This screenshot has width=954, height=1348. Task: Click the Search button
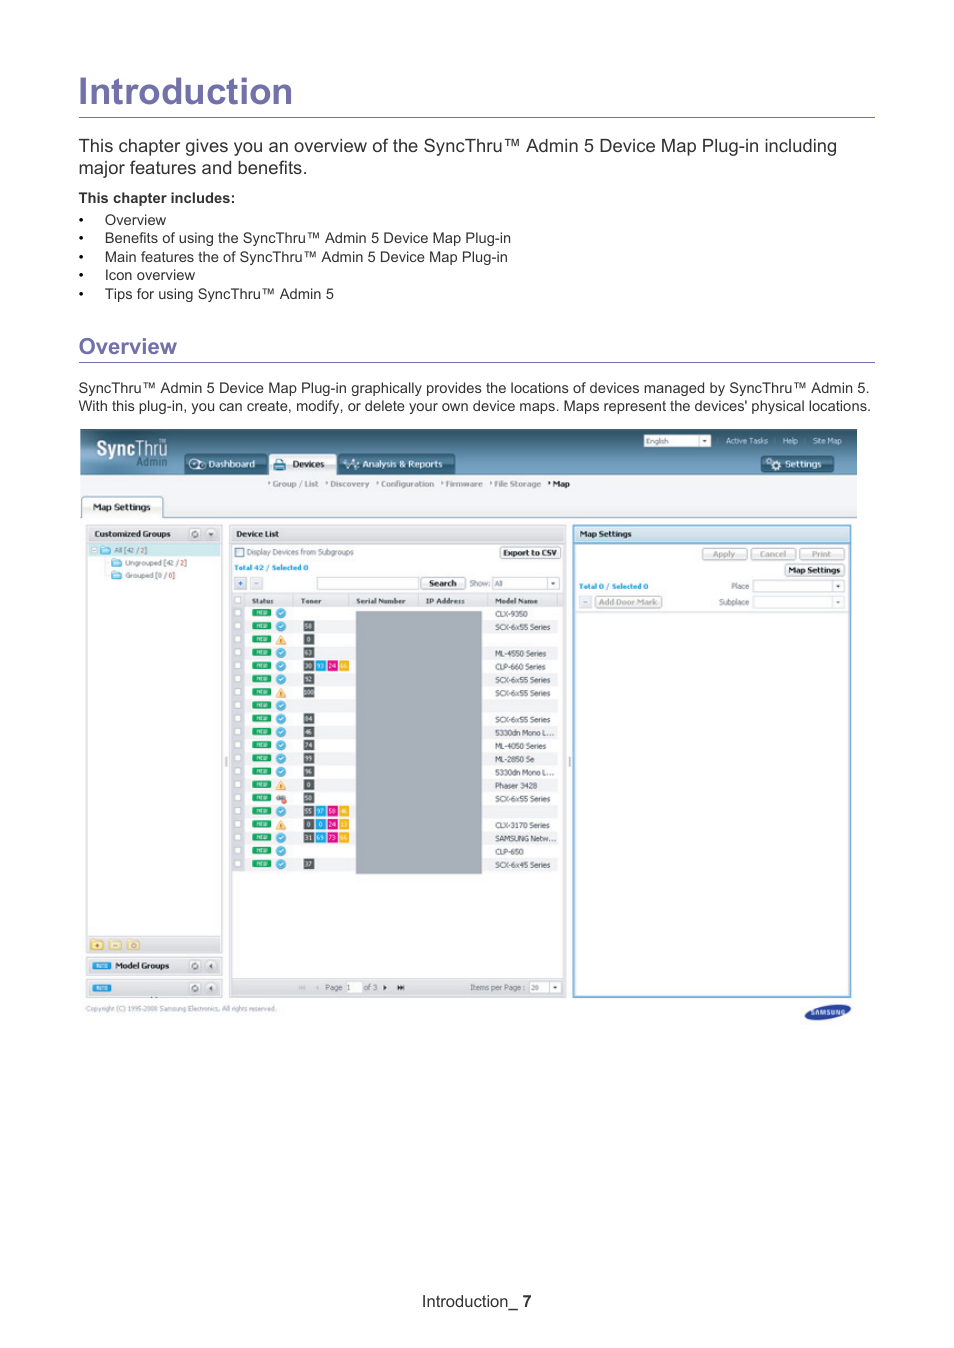pos(442,583)
